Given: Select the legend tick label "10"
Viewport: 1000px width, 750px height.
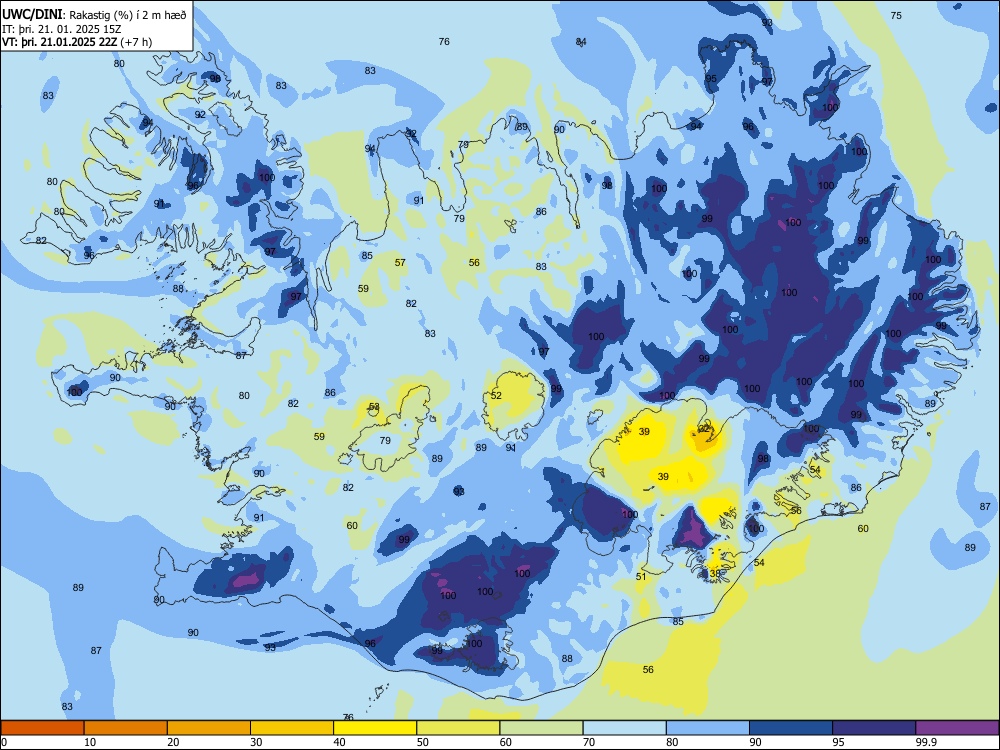Looking at the screenshot, I should [x=90, y=742].
